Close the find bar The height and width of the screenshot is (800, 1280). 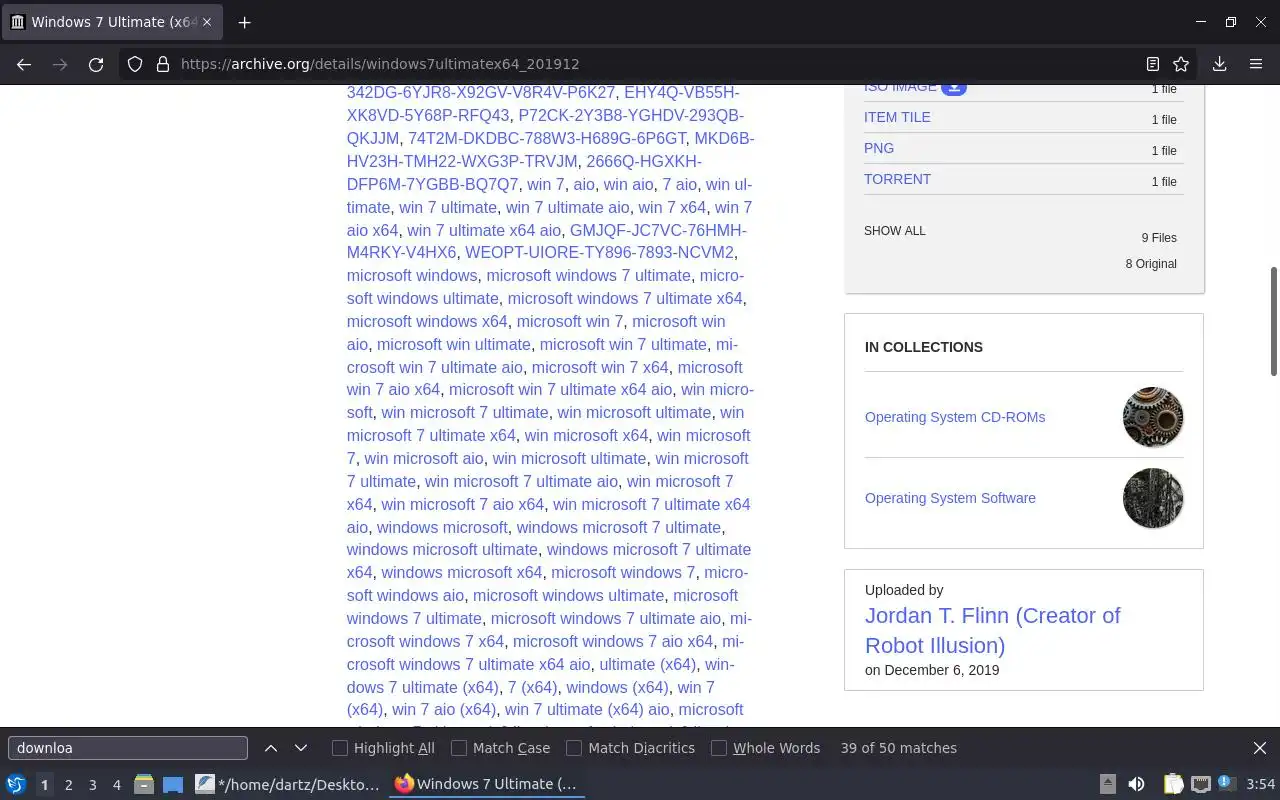click(x=1260, y=748)
